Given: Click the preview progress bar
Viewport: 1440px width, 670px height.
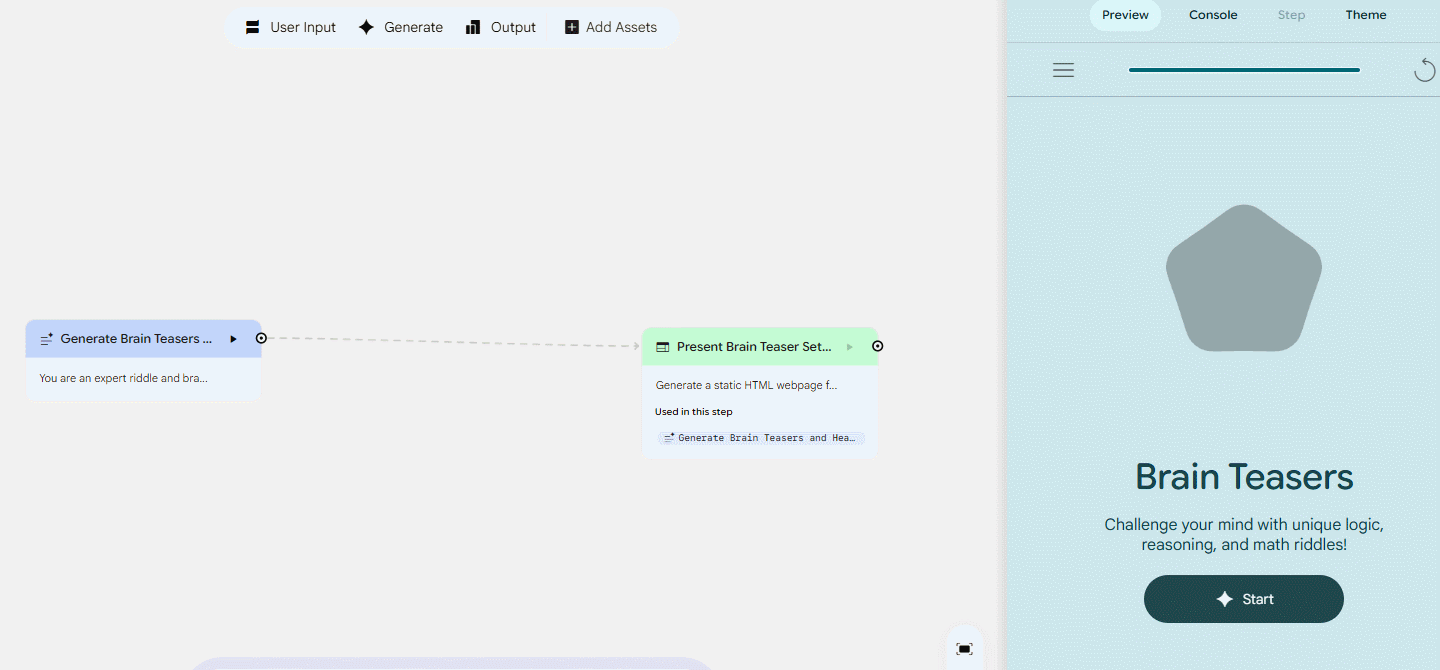Looking at the screenshot, I should 1243,70.
